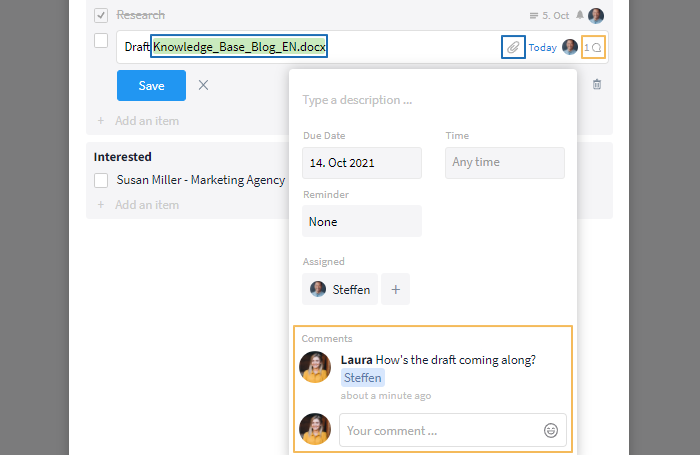This screenshot has width=700, height=455.
Task: Click the trash delete icon
Action: click(597, 85)
